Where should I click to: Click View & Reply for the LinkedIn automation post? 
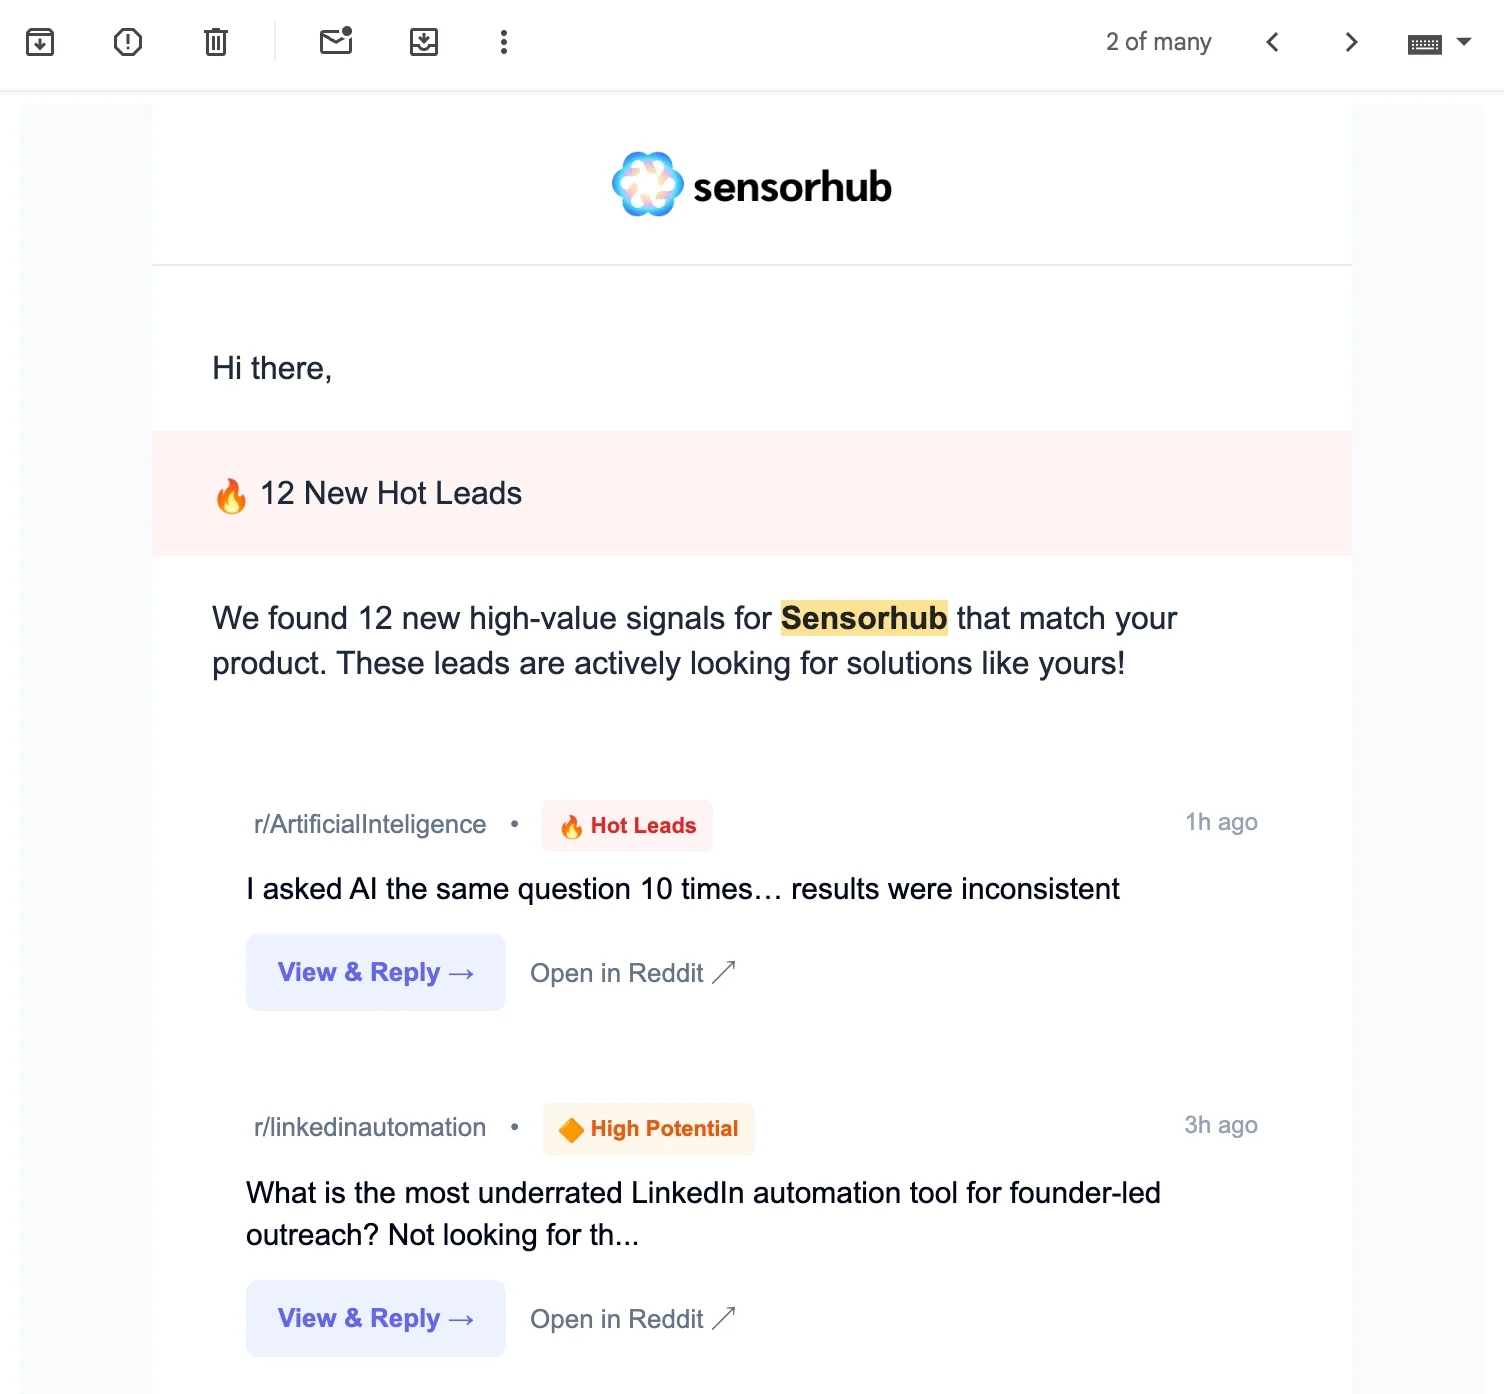(376, 1318)
